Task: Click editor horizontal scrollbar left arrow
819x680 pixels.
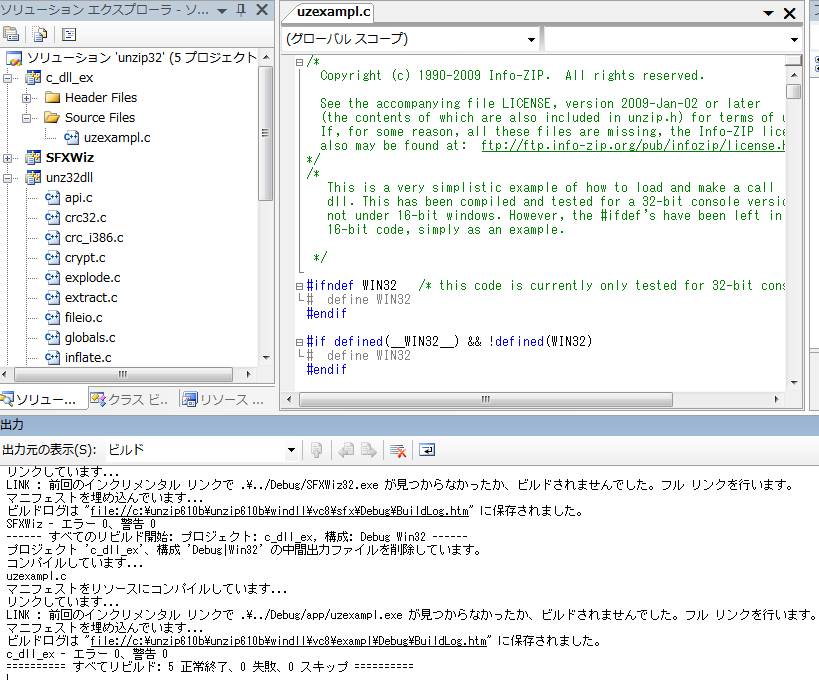Action: (x=289, y=400)
